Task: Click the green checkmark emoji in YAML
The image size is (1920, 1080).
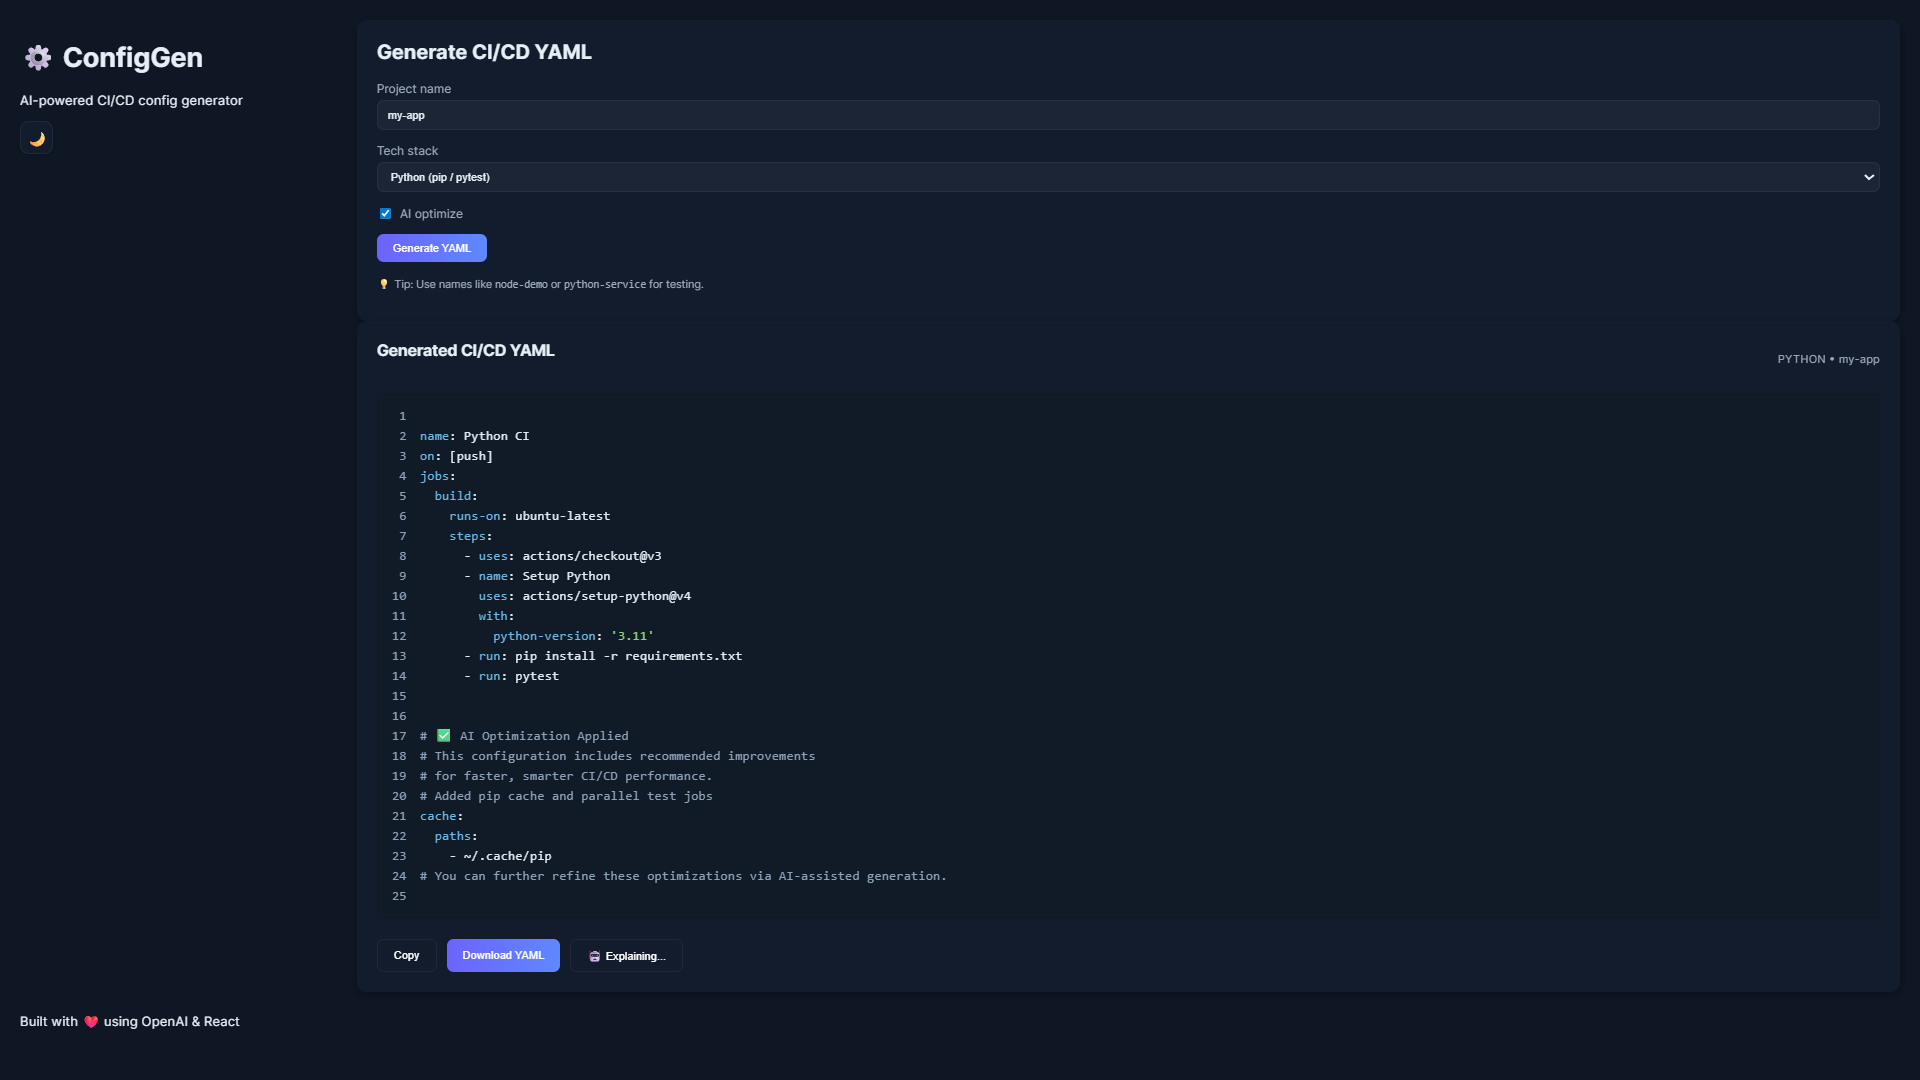Action: click(444, 736)
